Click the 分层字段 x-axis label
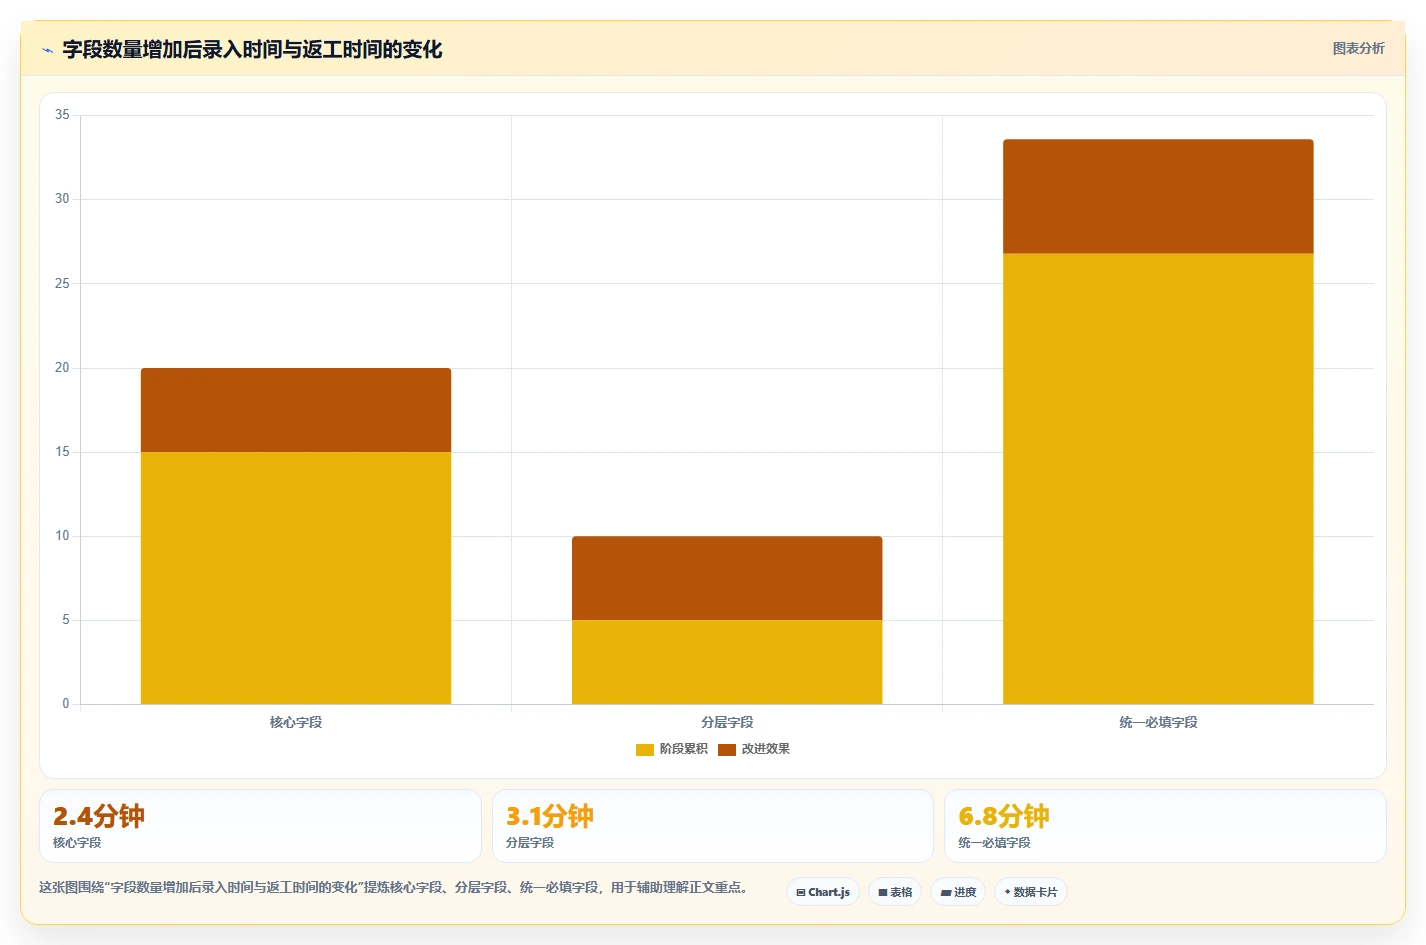The image size is (1426, 945). 727,722
